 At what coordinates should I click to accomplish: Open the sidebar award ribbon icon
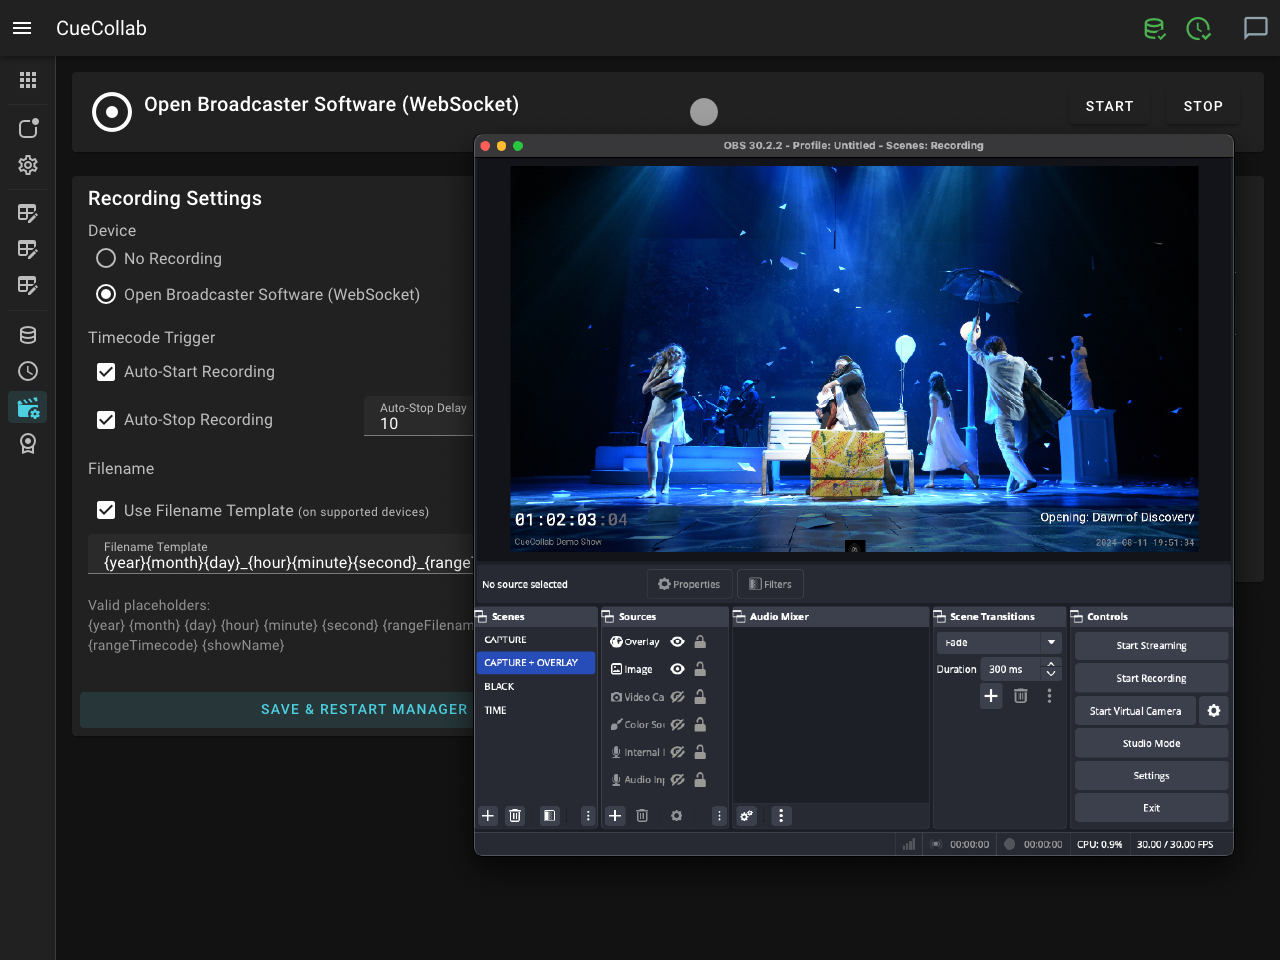click(x=28, y=443)
